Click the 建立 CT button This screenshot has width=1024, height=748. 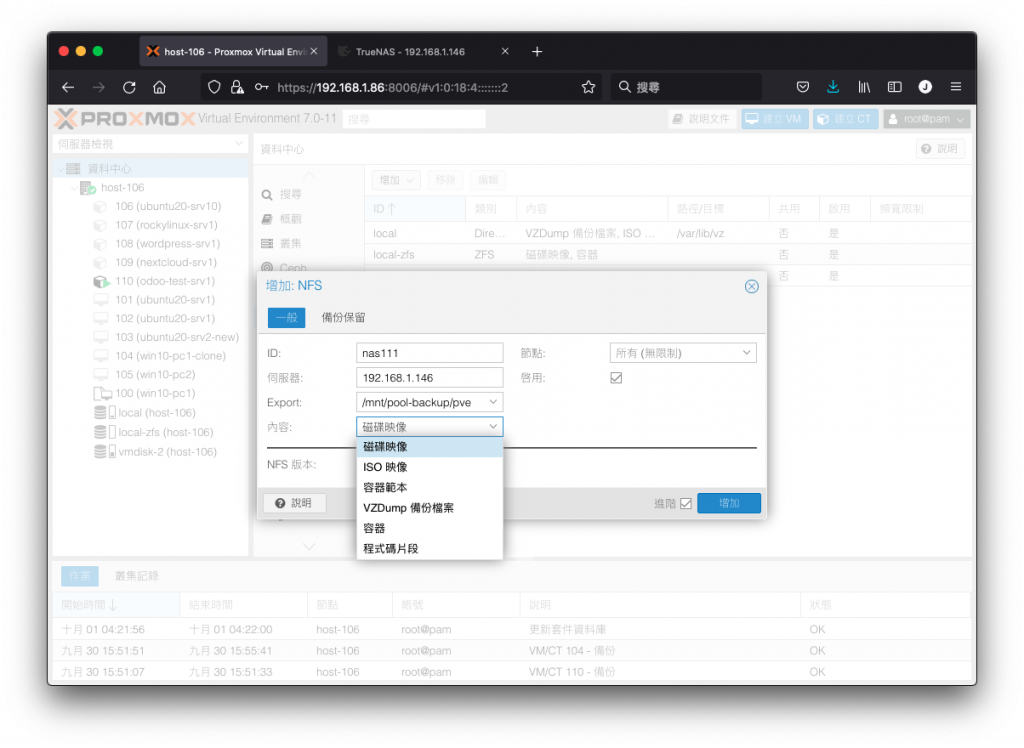[845, 119]
